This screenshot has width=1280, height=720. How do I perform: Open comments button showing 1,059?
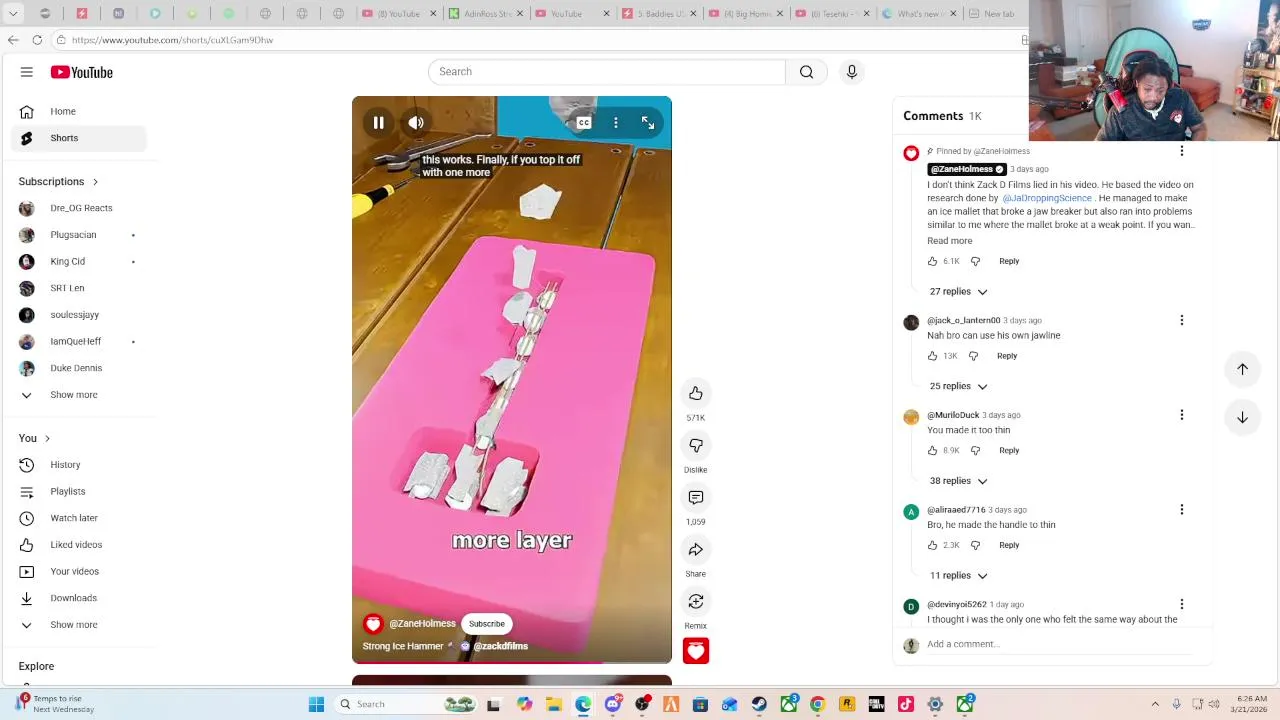(x=696, y=498)
